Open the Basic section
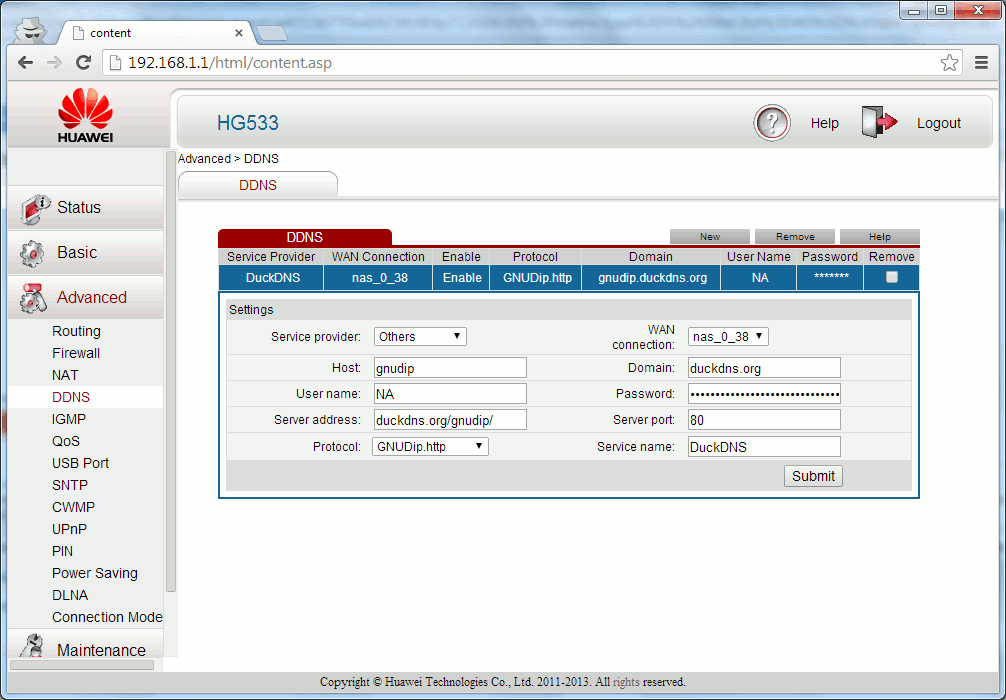Image resolution: width=1006 pixels, height=700 pixels. click(x=77, y=253)
